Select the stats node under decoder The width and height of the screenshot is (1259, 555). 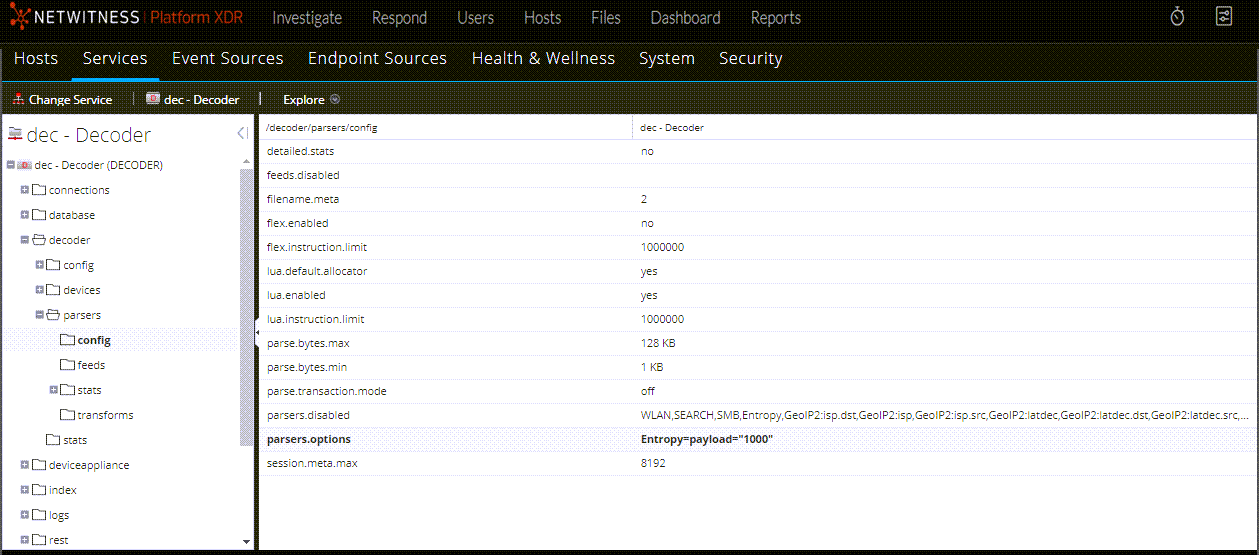(x=75, y=440)
